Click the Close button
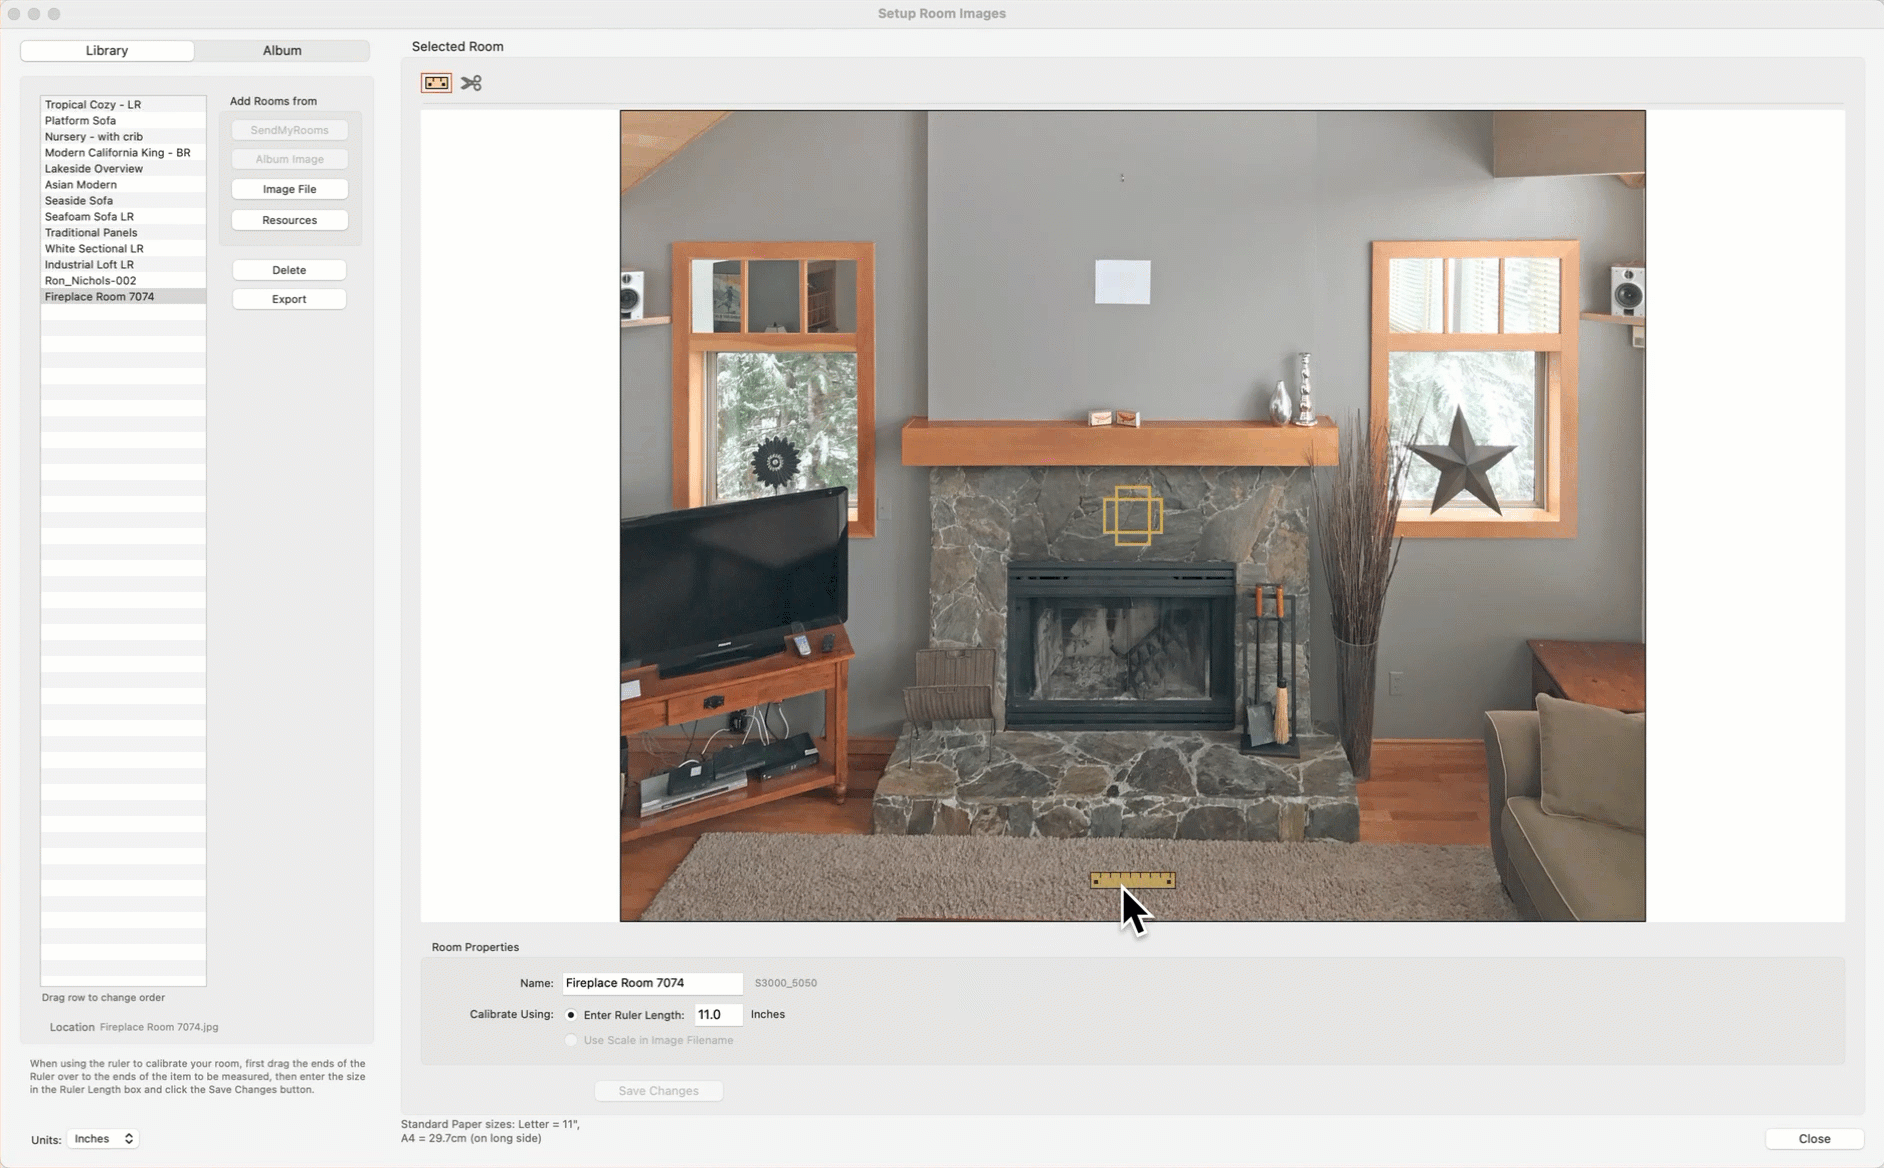Image resolution: width=1884 pixels, height=1168 pixels. tap(1813, 1139)
